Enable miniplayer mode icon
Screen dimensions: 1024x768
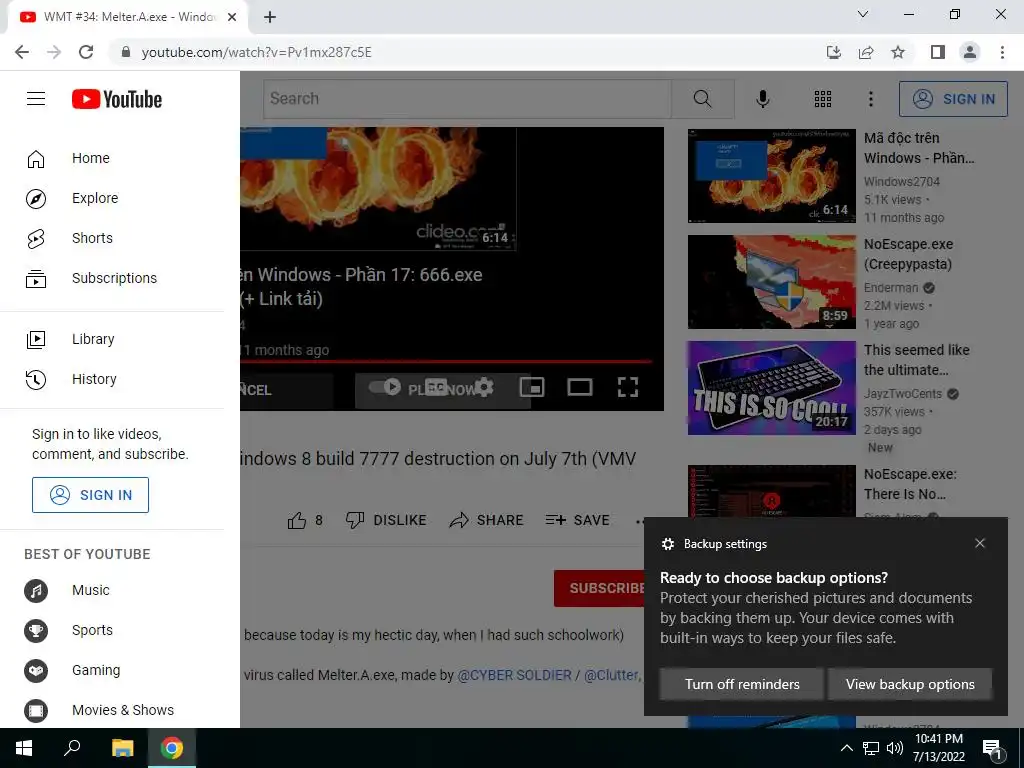tap(532, 387)
